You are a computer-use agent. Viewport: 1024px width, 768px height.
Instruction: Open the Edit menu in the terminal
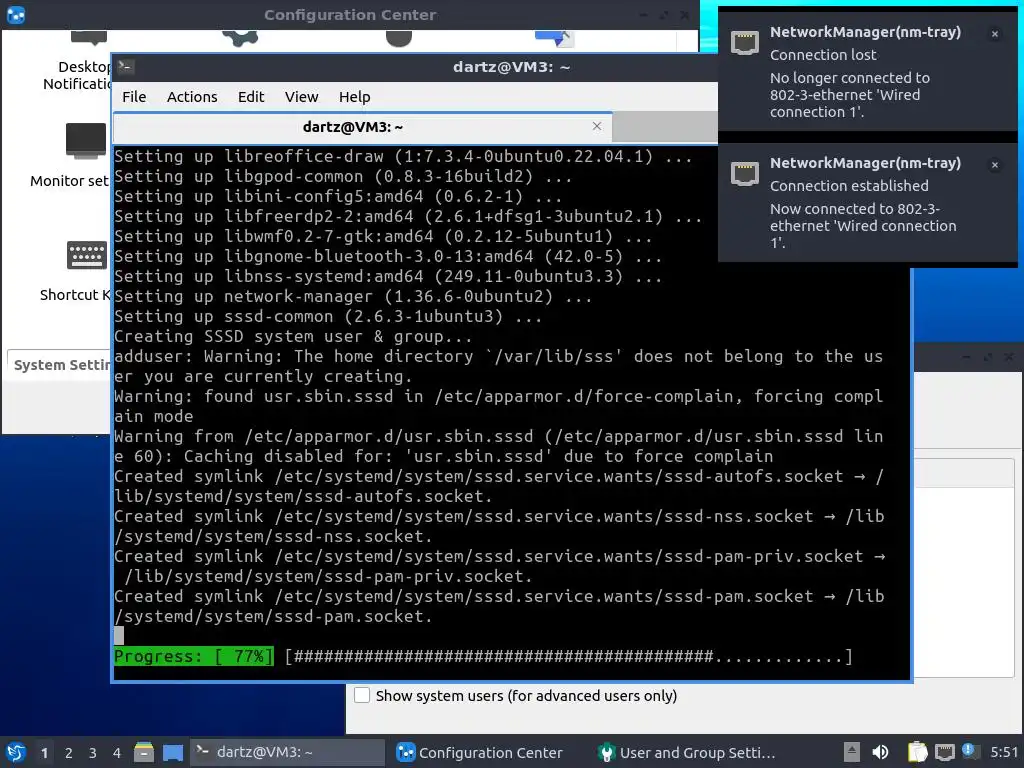[x=251, y=97]
